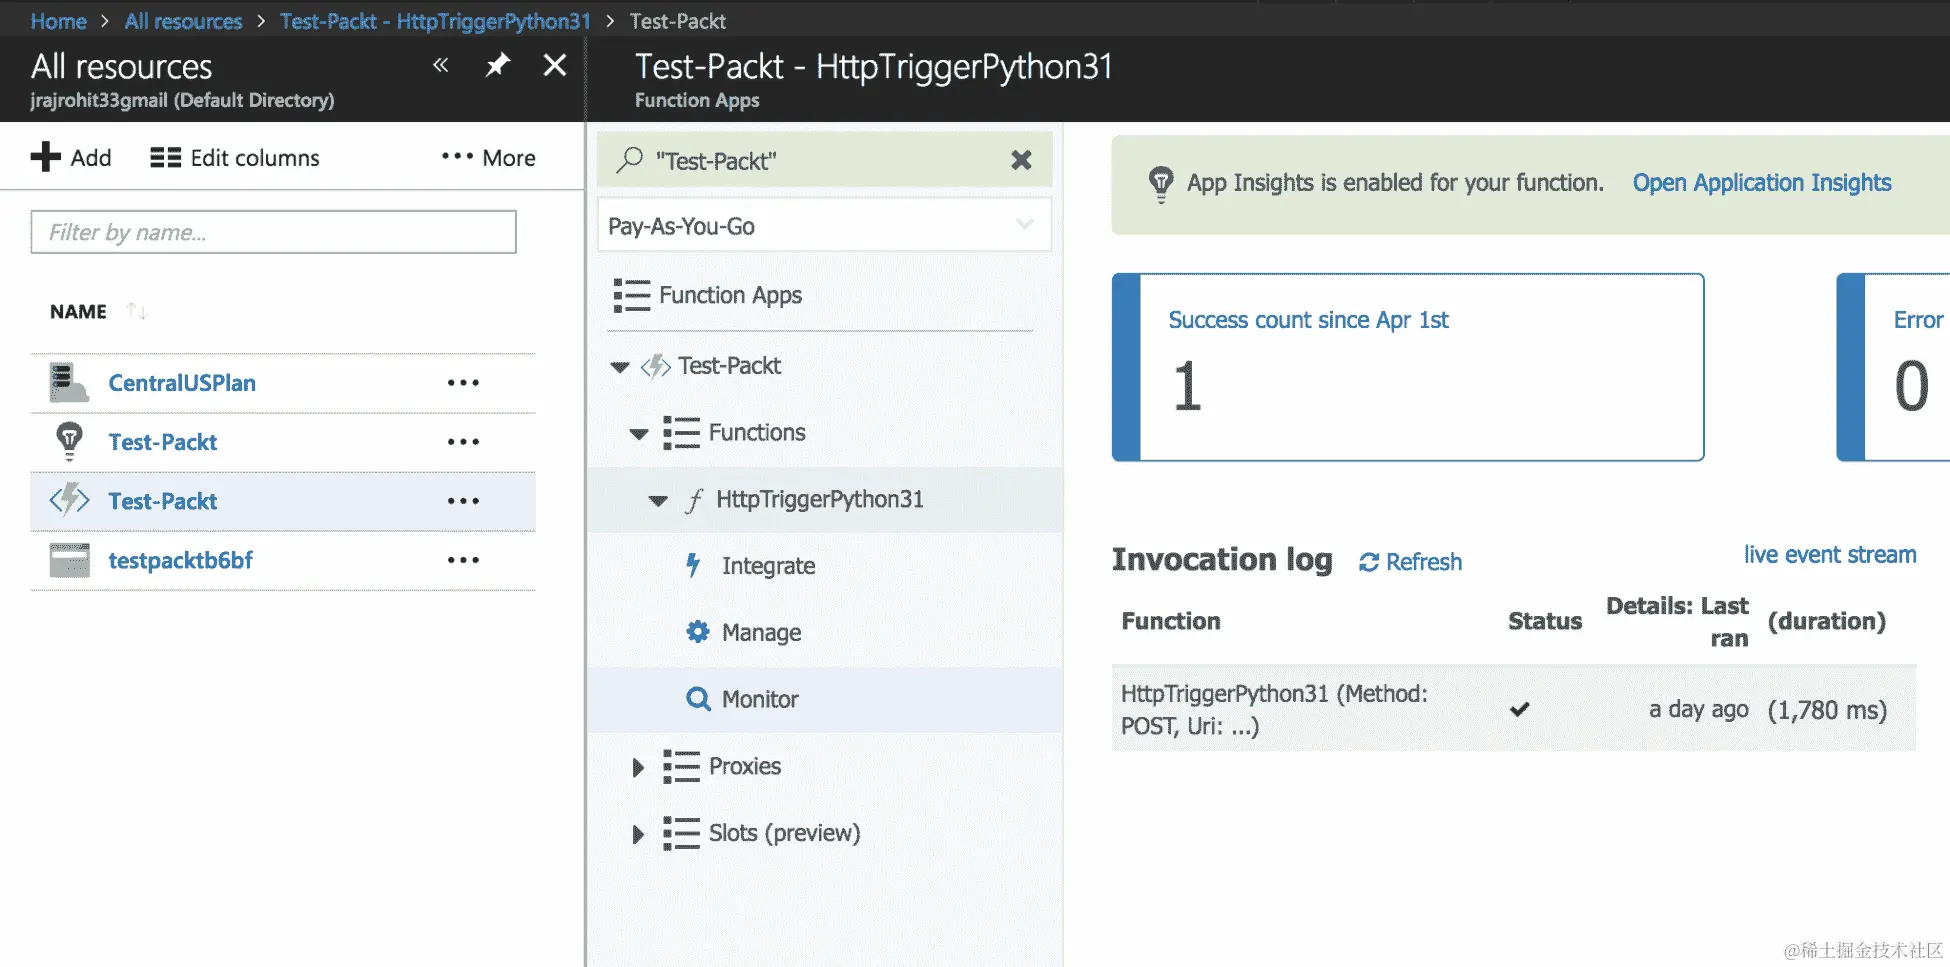
Task: Open the More options menu
Action: pos(489,158)
